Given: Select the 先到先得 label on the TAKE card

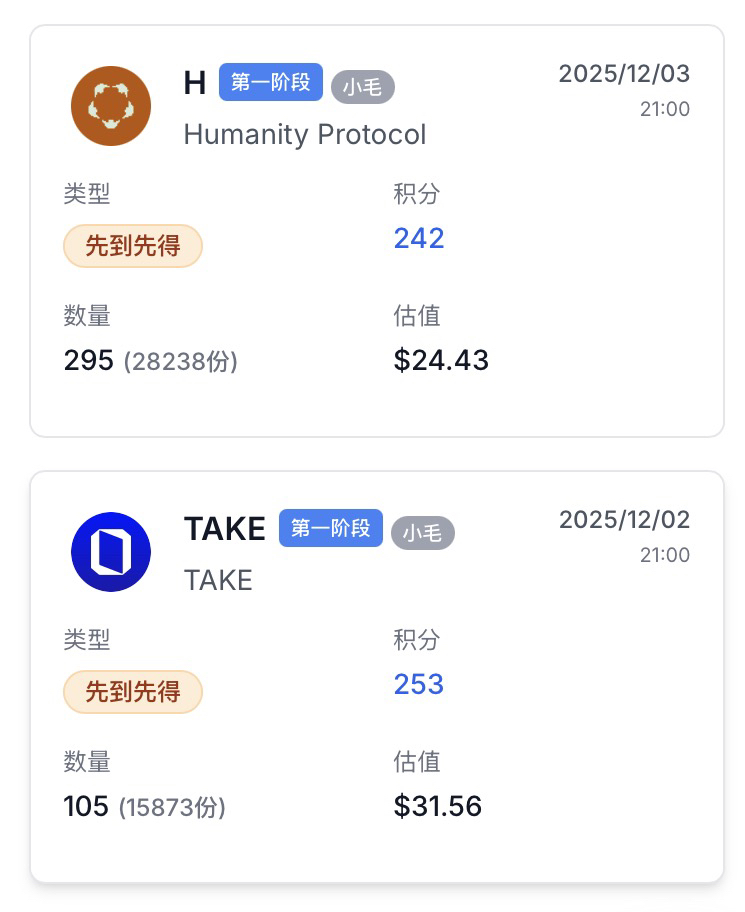Looking at the screenshot, I should click(x=133, y=691).
